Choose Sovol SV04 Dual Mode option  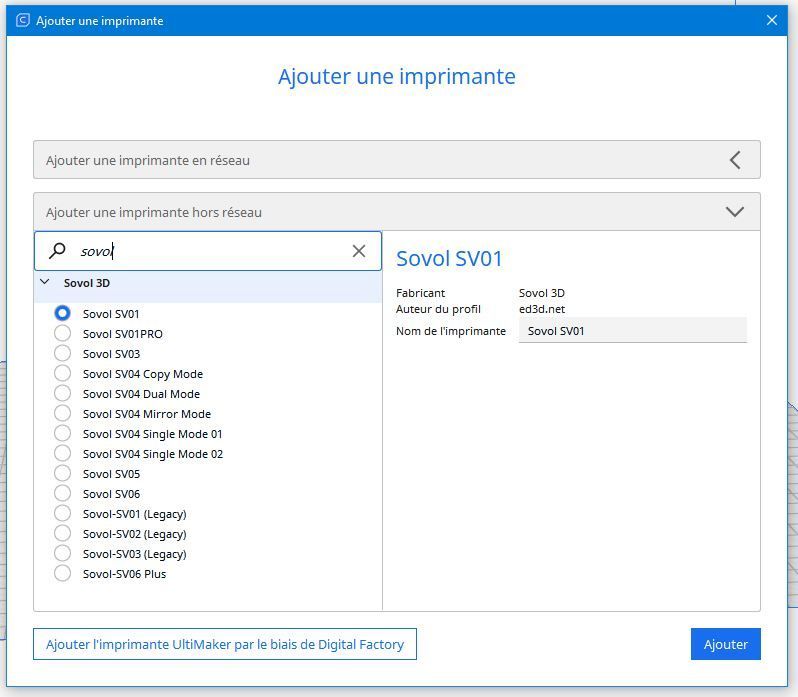(x=63, y=393)
